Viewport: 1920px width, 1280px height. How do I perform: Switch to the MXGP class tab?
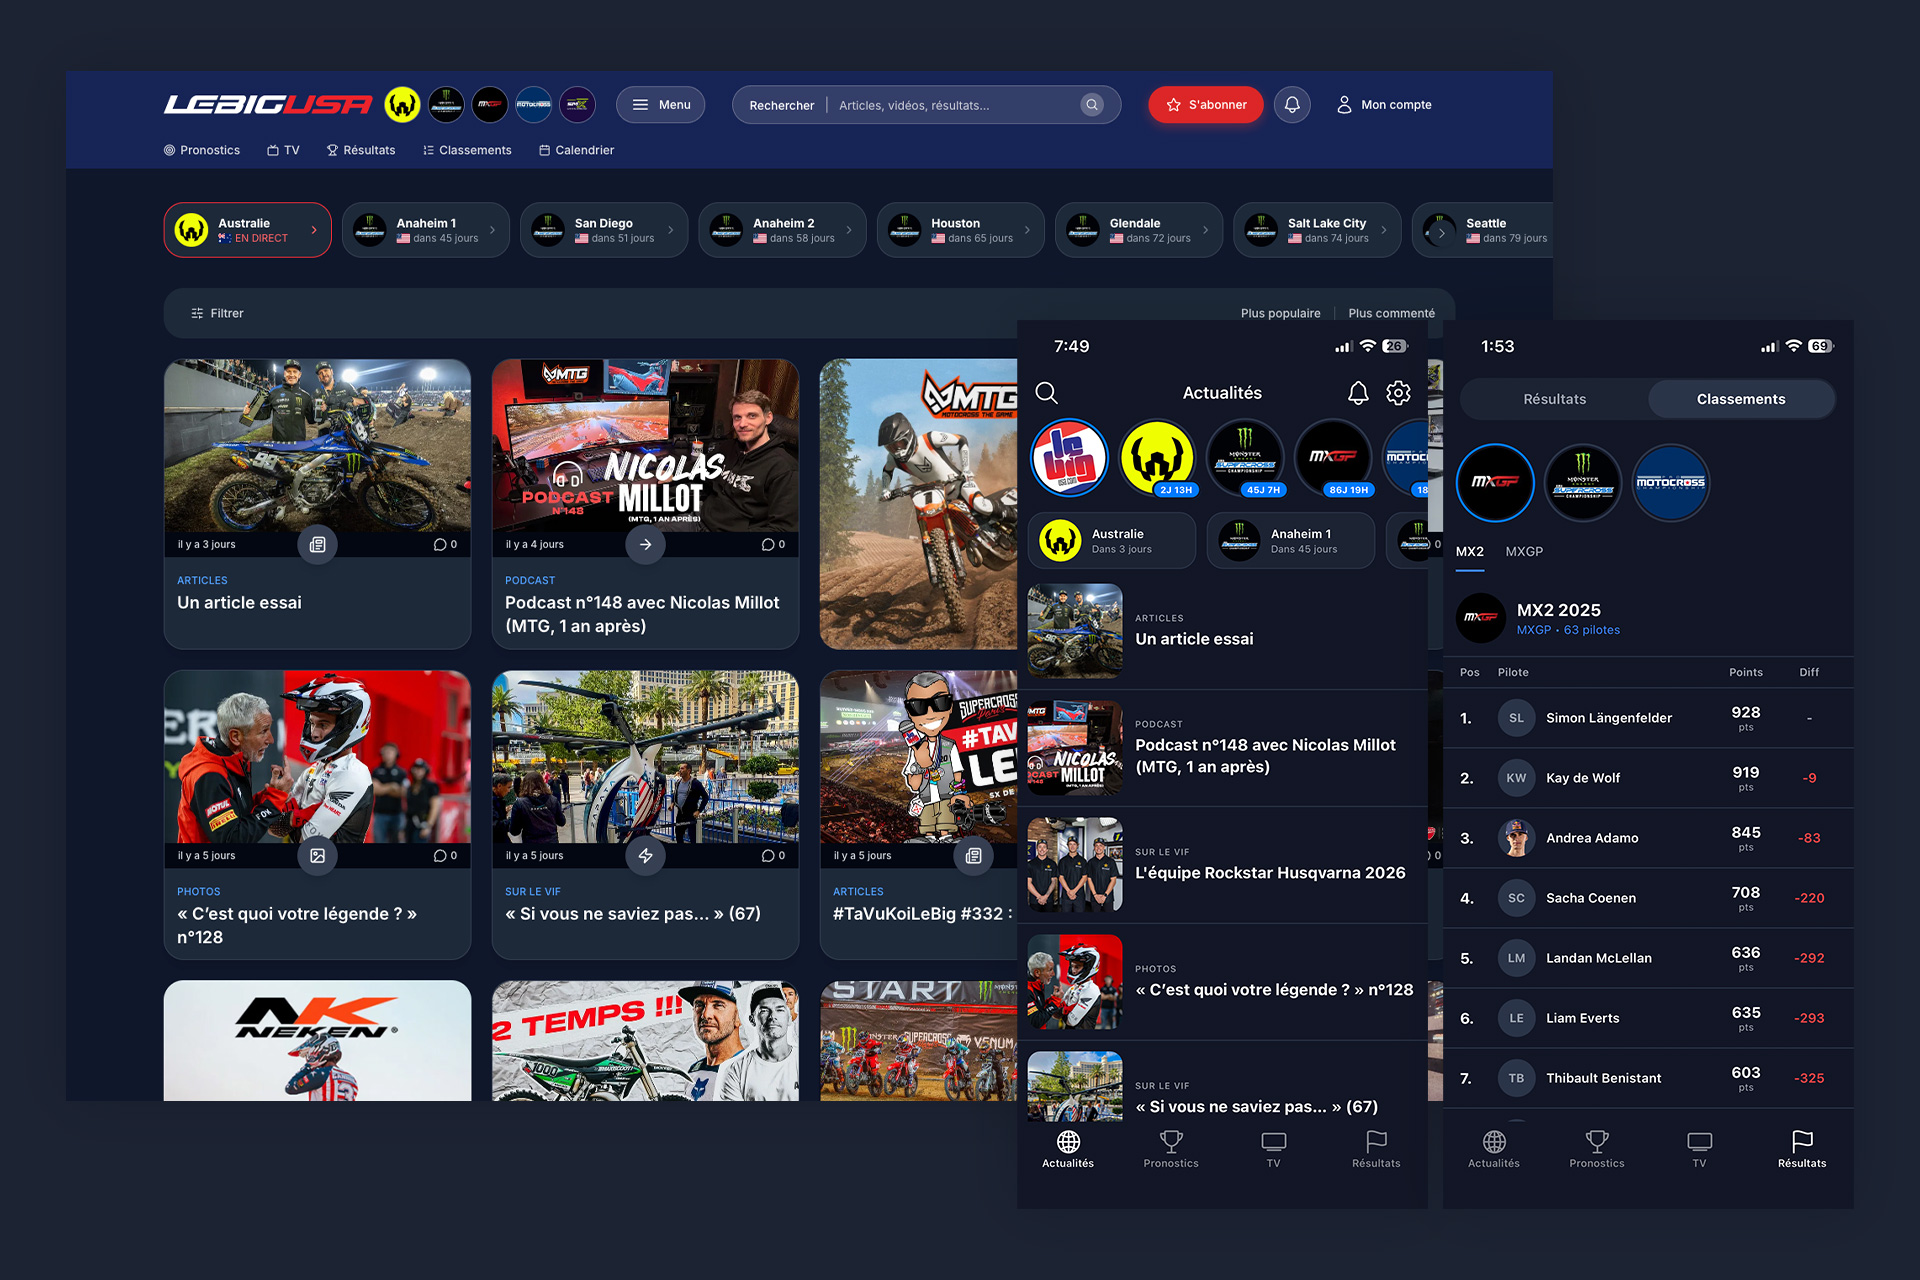(1524, 552)
